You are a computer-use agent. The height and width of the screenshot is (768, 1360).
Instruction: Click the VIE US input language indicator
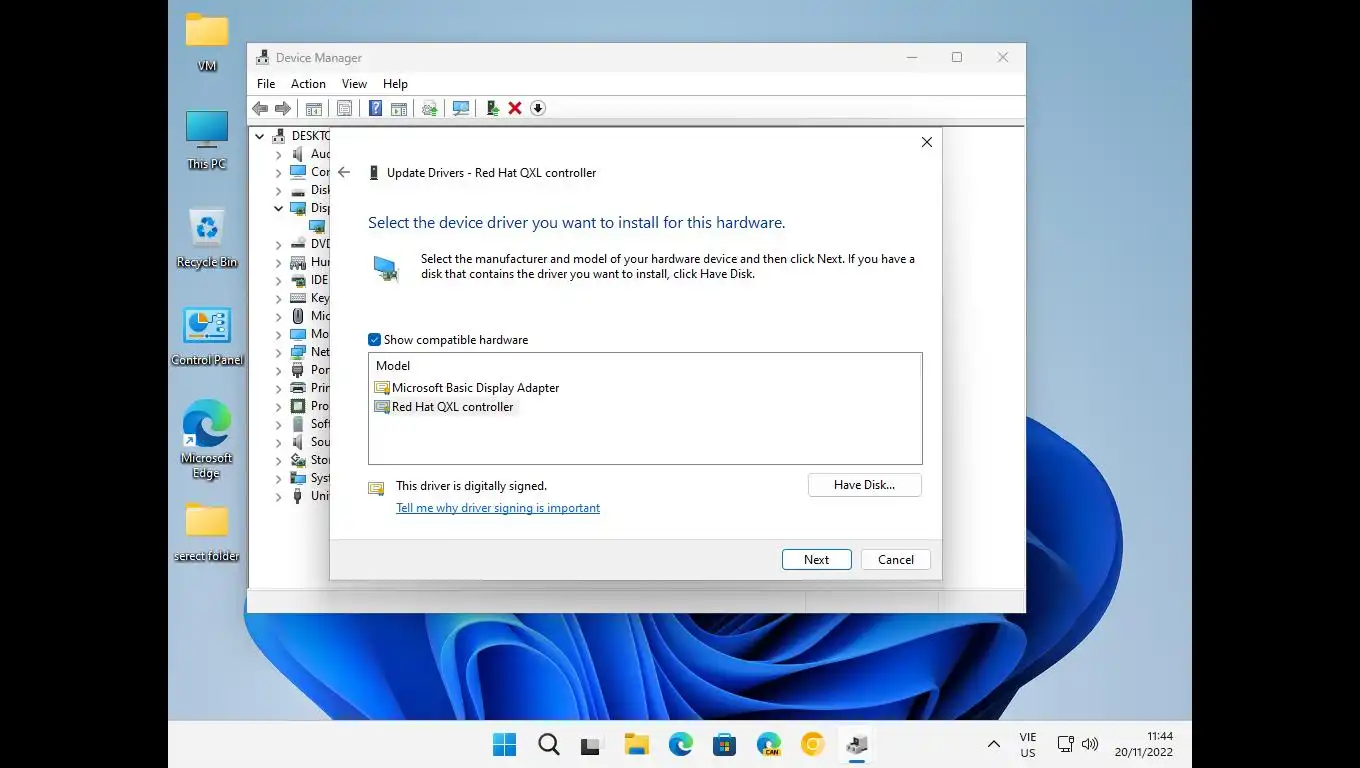pyautogui.click(x=1028, y=744)
